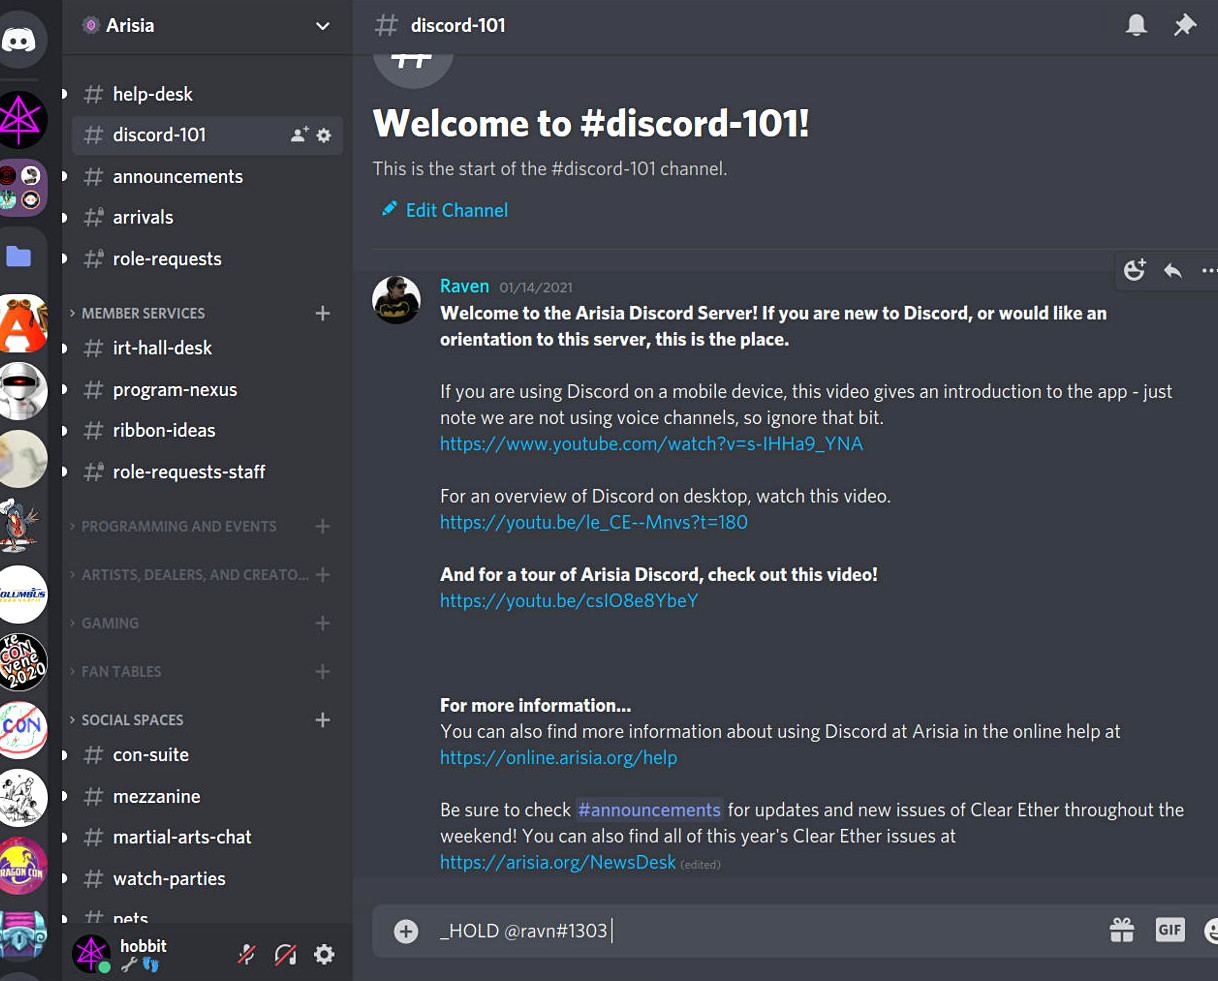This screenshot has width=1218, height=981.
Task: Toggle microphone mute
Action: (246, 954)
